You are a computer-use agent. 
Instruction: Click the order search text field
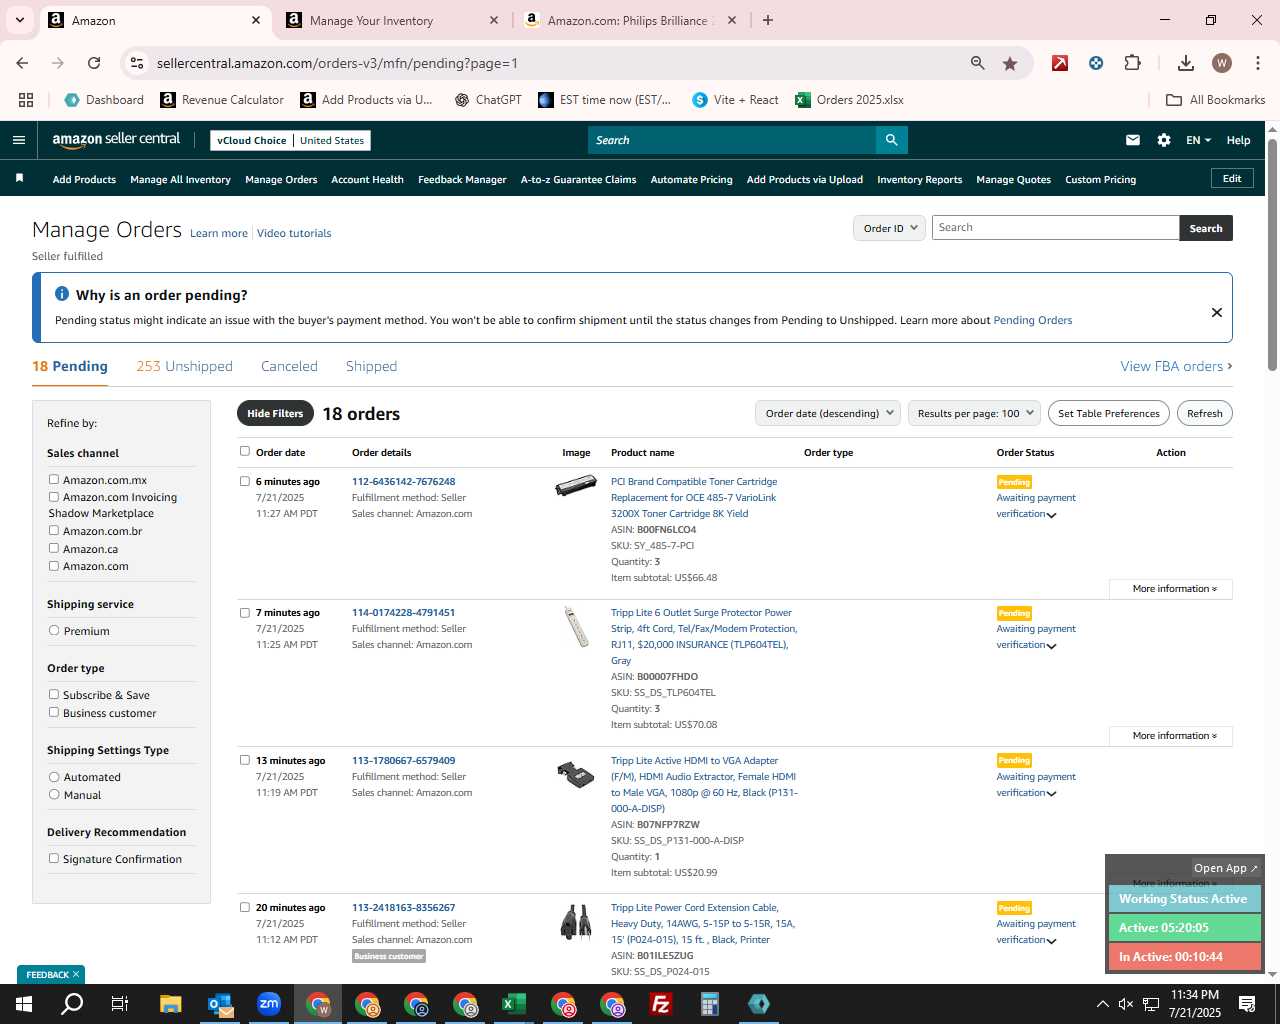1055,228
